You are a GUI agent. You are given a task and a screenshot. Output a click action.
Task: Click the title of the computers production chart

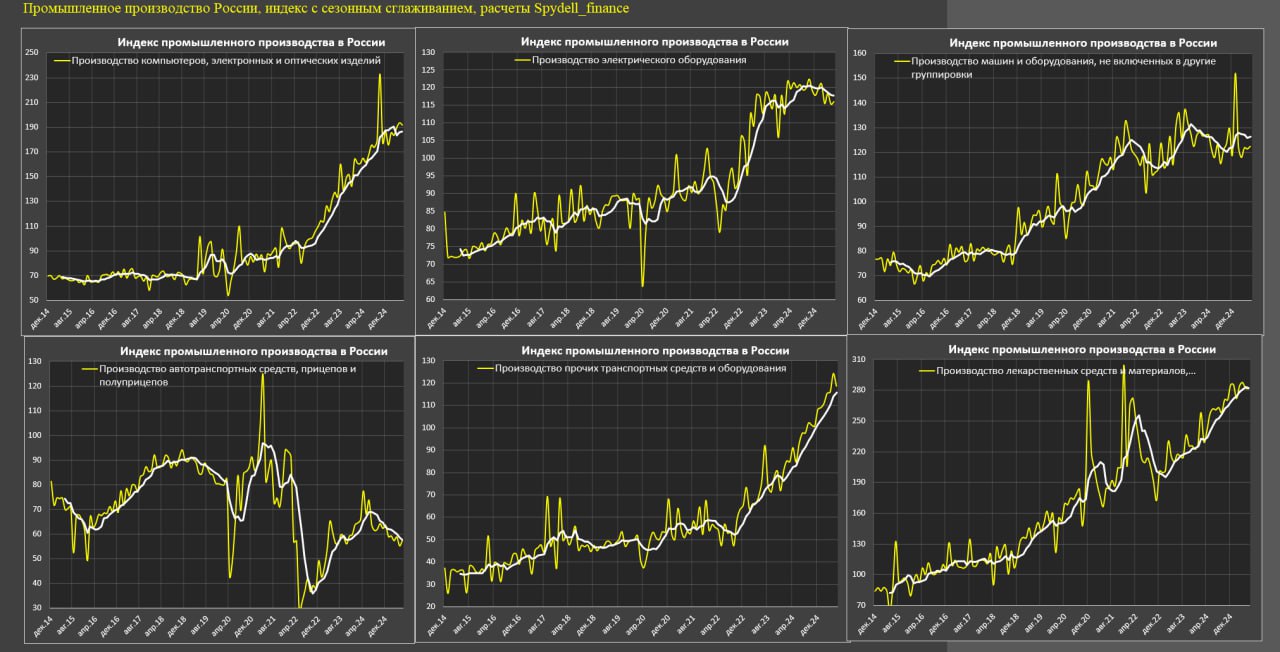pyautogui.click(x=251, y=42)
